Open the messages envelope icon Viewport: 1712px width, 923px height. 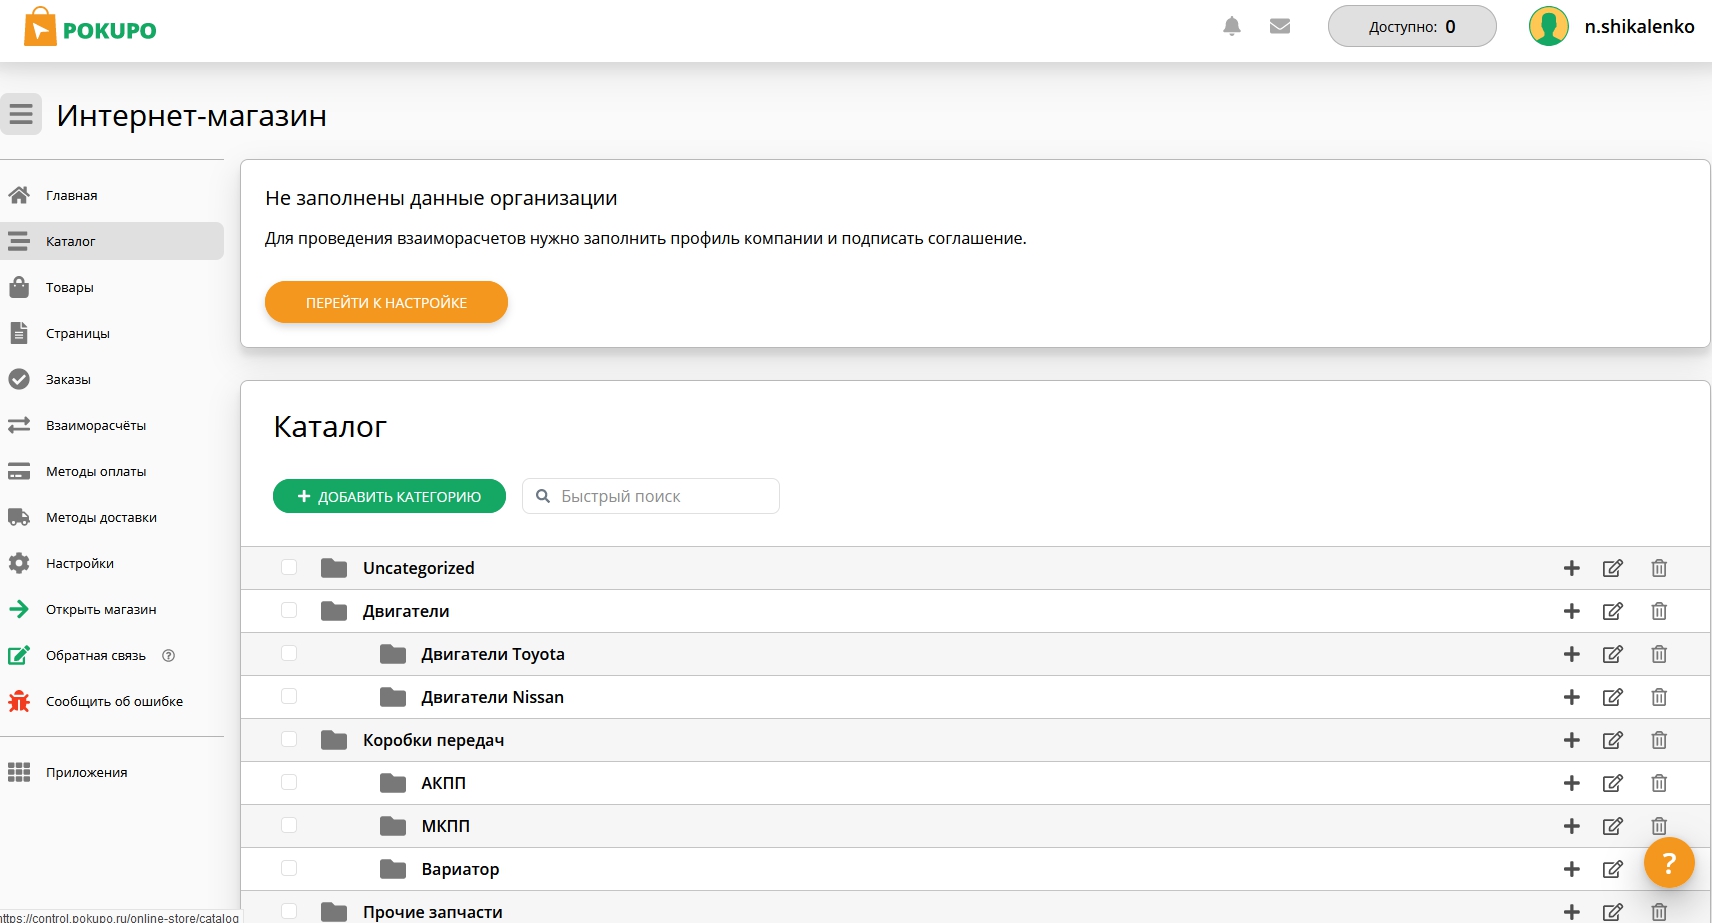click(1280, 27)
